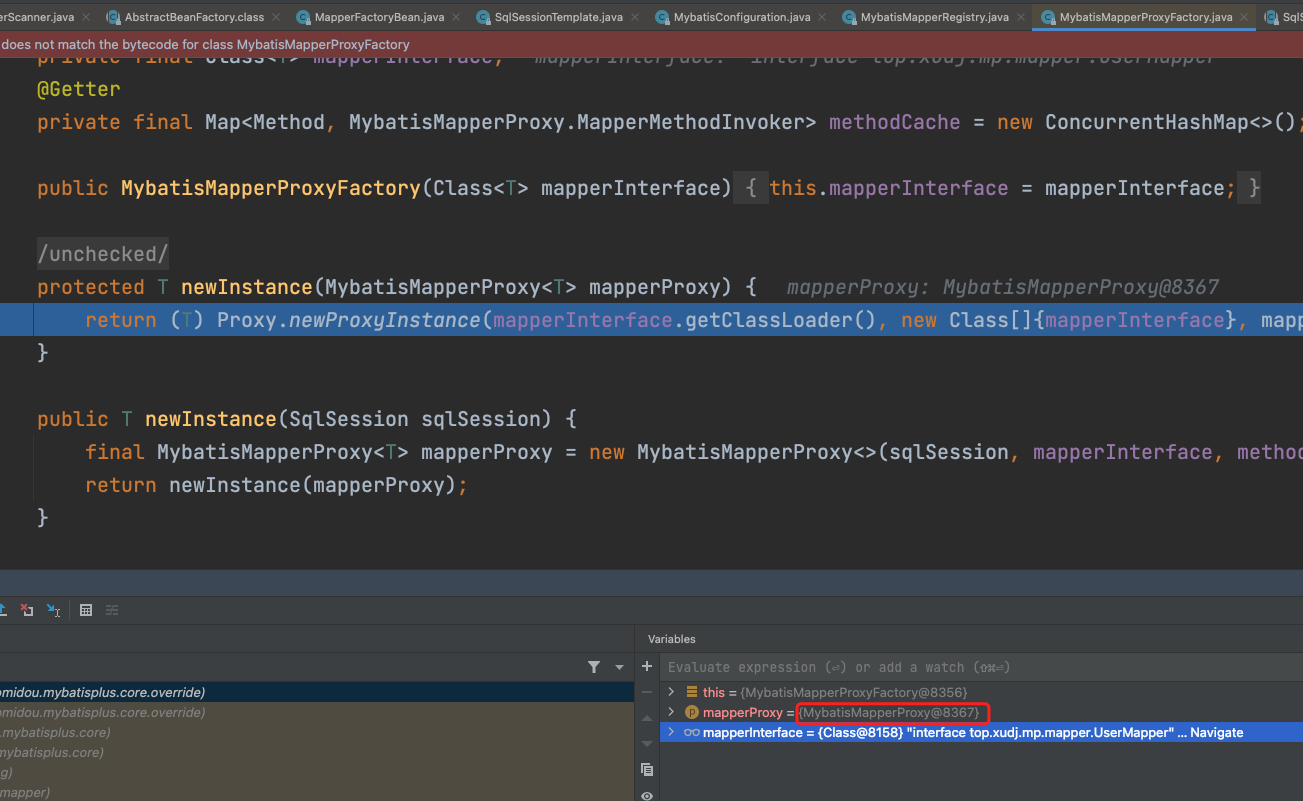
Task: Expand the folded /unchecked/ annotation region
Action: pos(103,254)
